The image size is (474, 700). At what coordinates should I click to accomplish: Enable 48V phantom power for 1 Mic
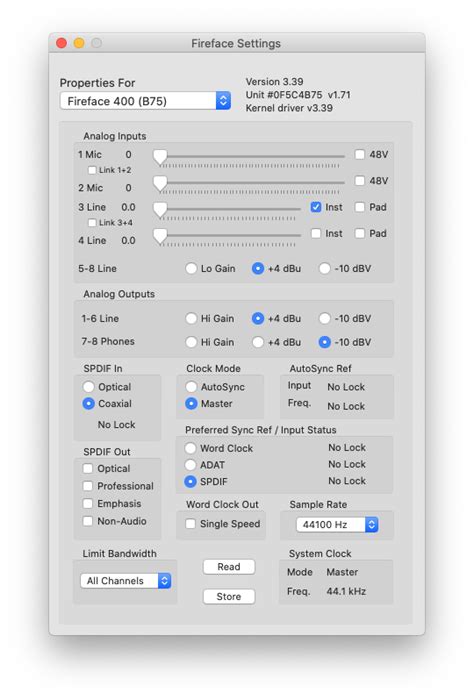pyautogui.click(x=359, y=154)
